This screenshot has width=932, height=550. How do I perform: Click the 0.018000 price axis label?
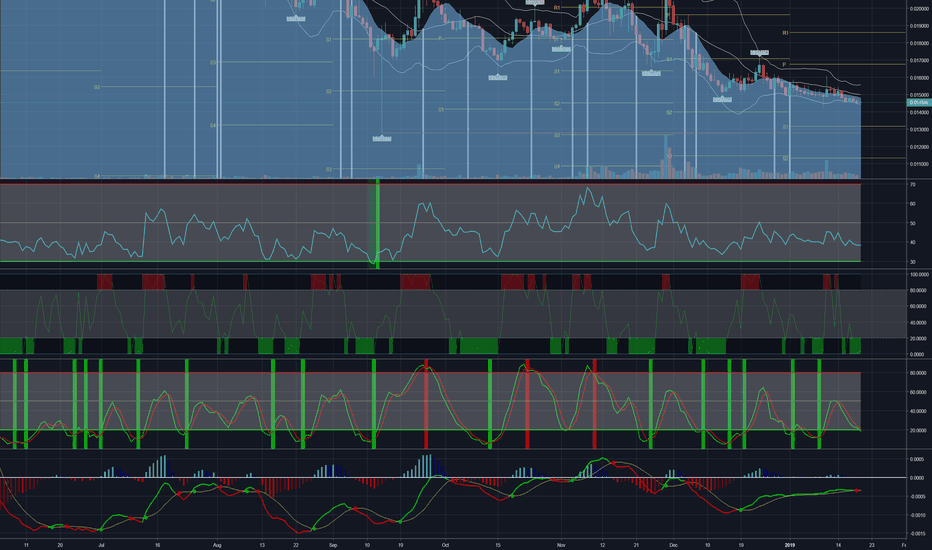(x=919, y=43)
